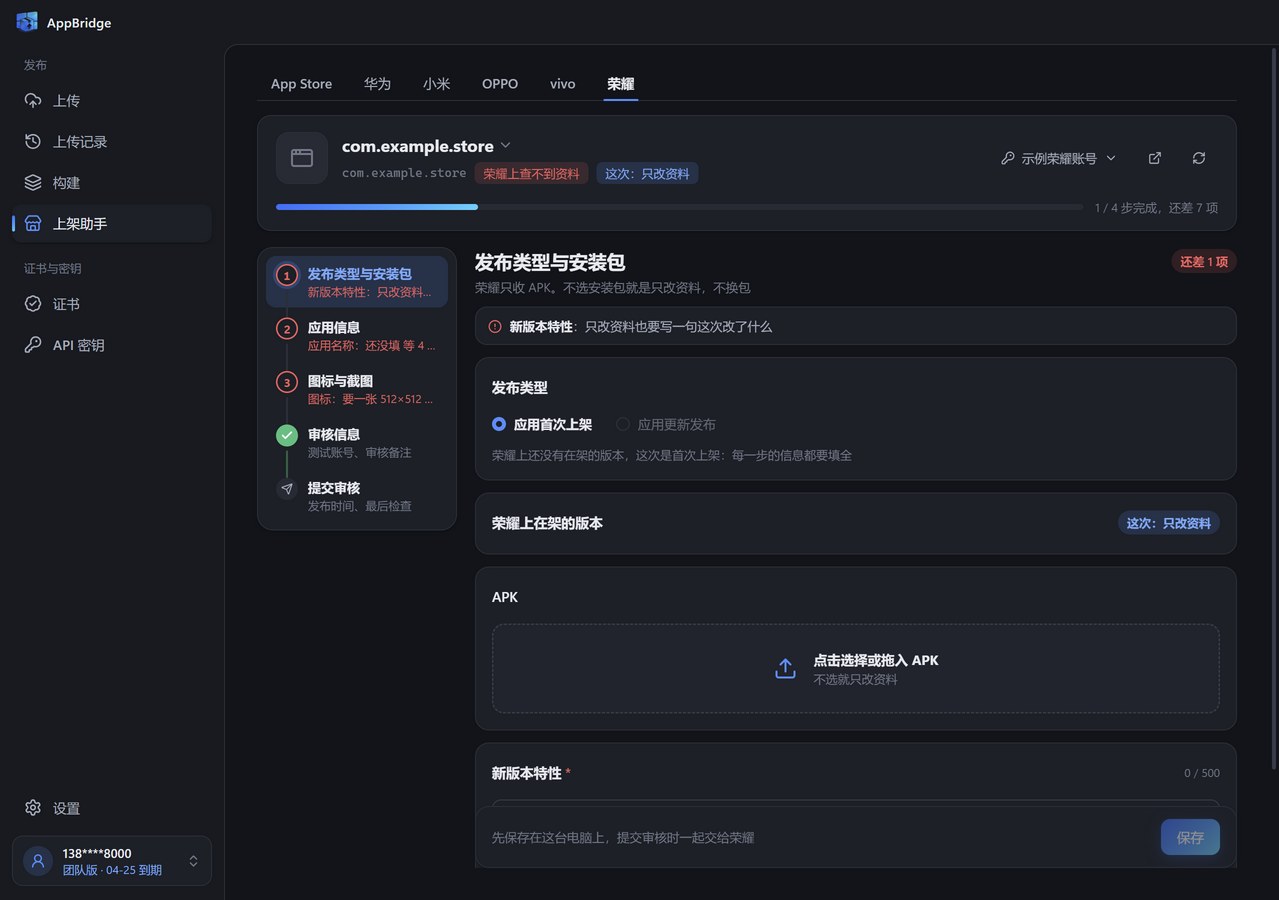Switch to vivo tab
The width and height of the screenshot is (1279, 900).
point(563,84)
